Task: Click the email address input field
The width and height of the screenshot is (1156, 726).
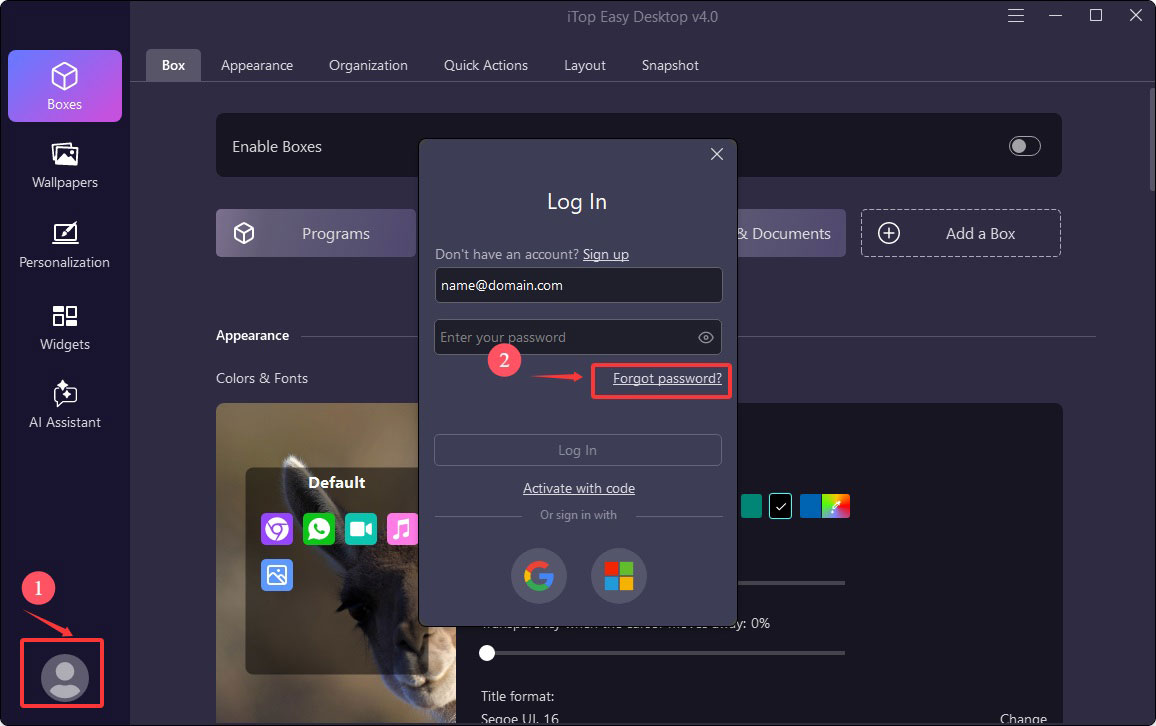Action: [578, 285]
